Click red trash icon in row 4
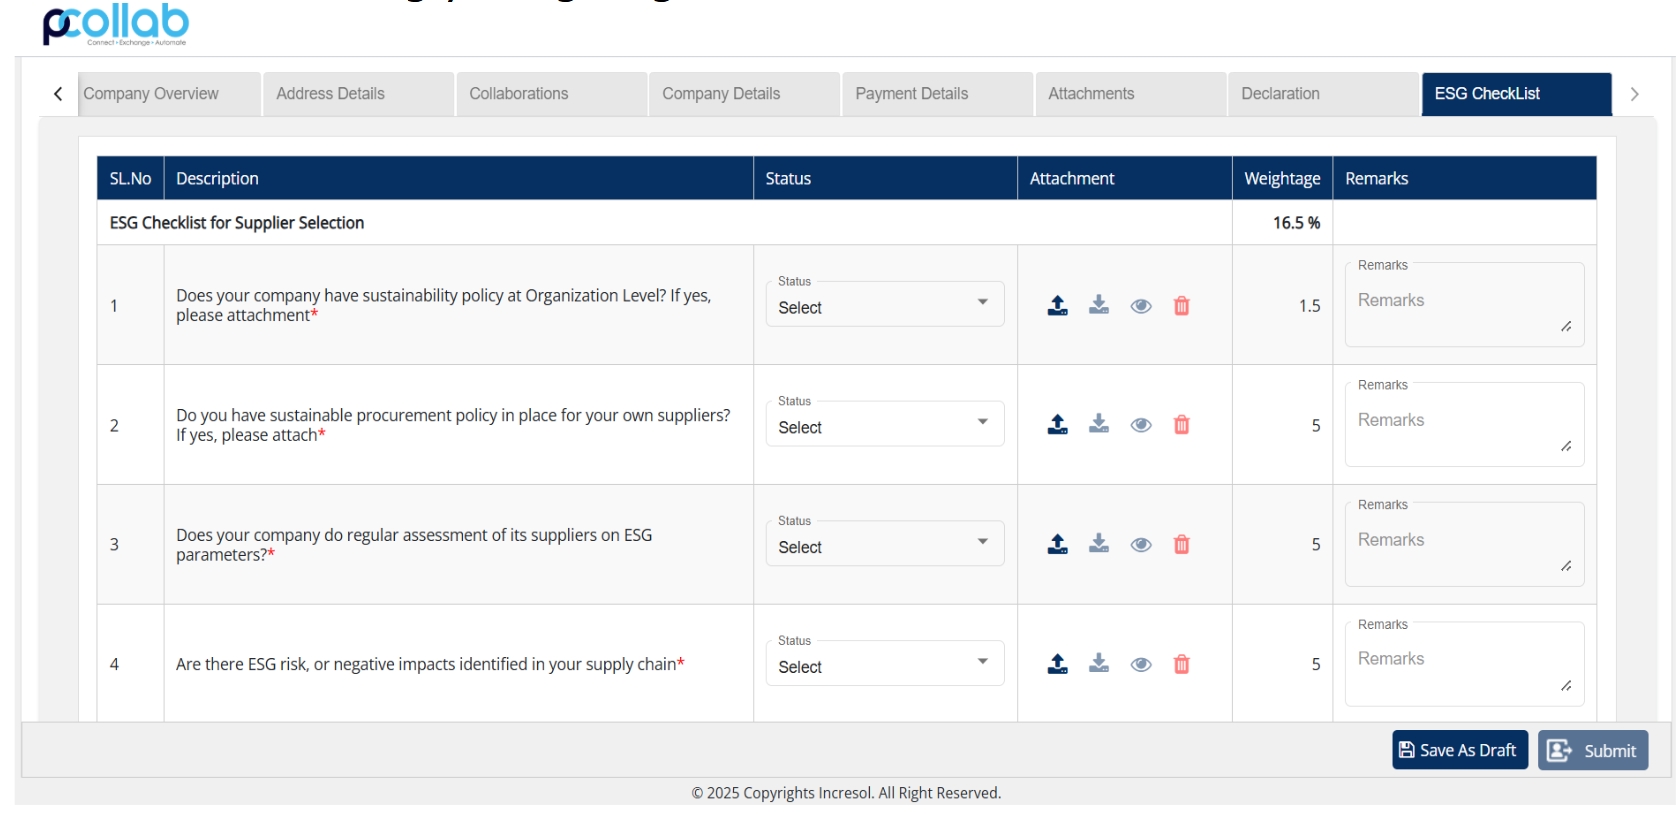1677x814 pixels. (x=1181, y=664)
